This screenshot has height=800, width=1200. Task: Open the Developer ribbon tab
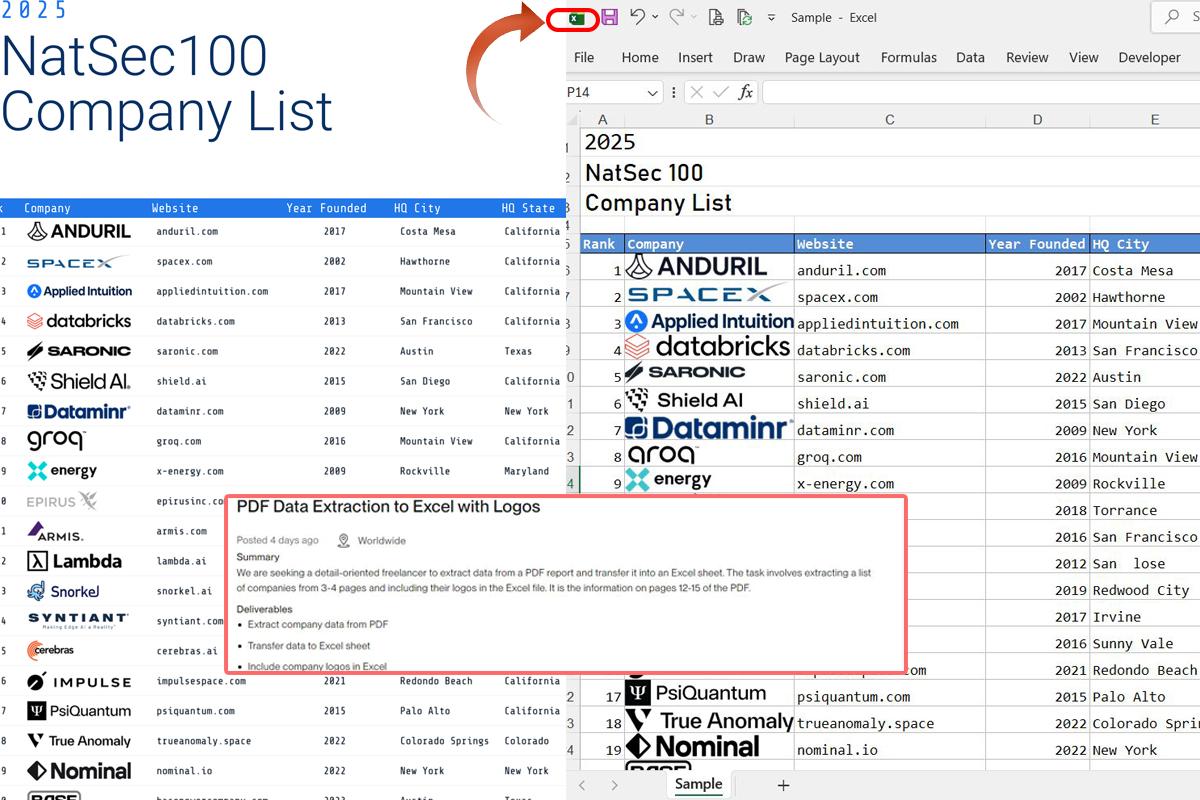pyautogui.click(x=1150, y=57)
